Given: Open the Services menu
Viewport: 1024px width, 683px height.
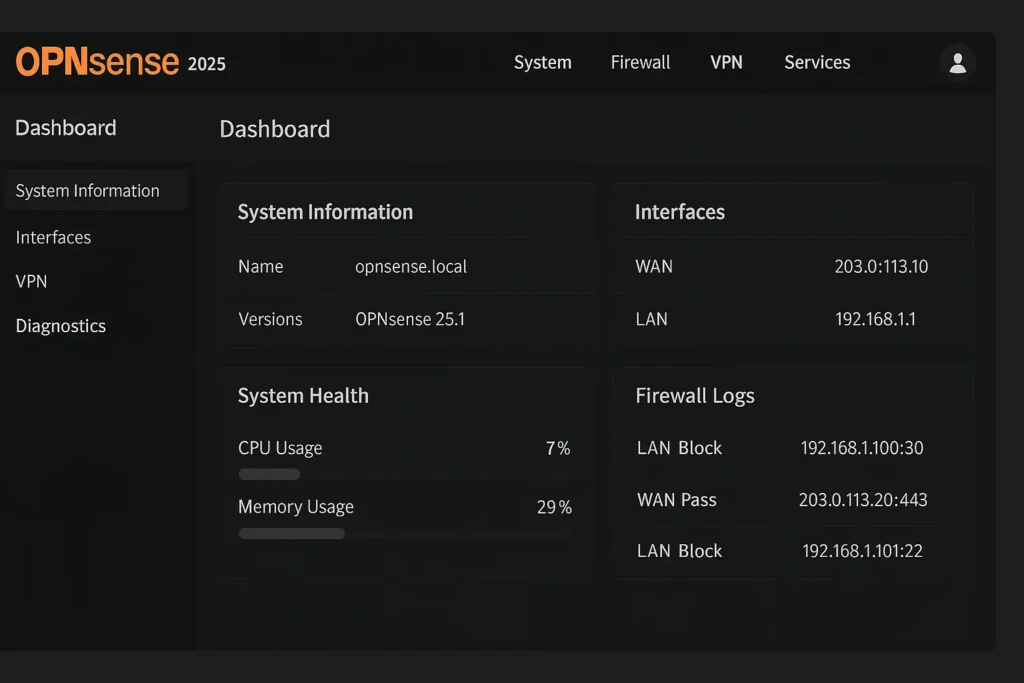Looking at the screenshot, I should [816, 62].
